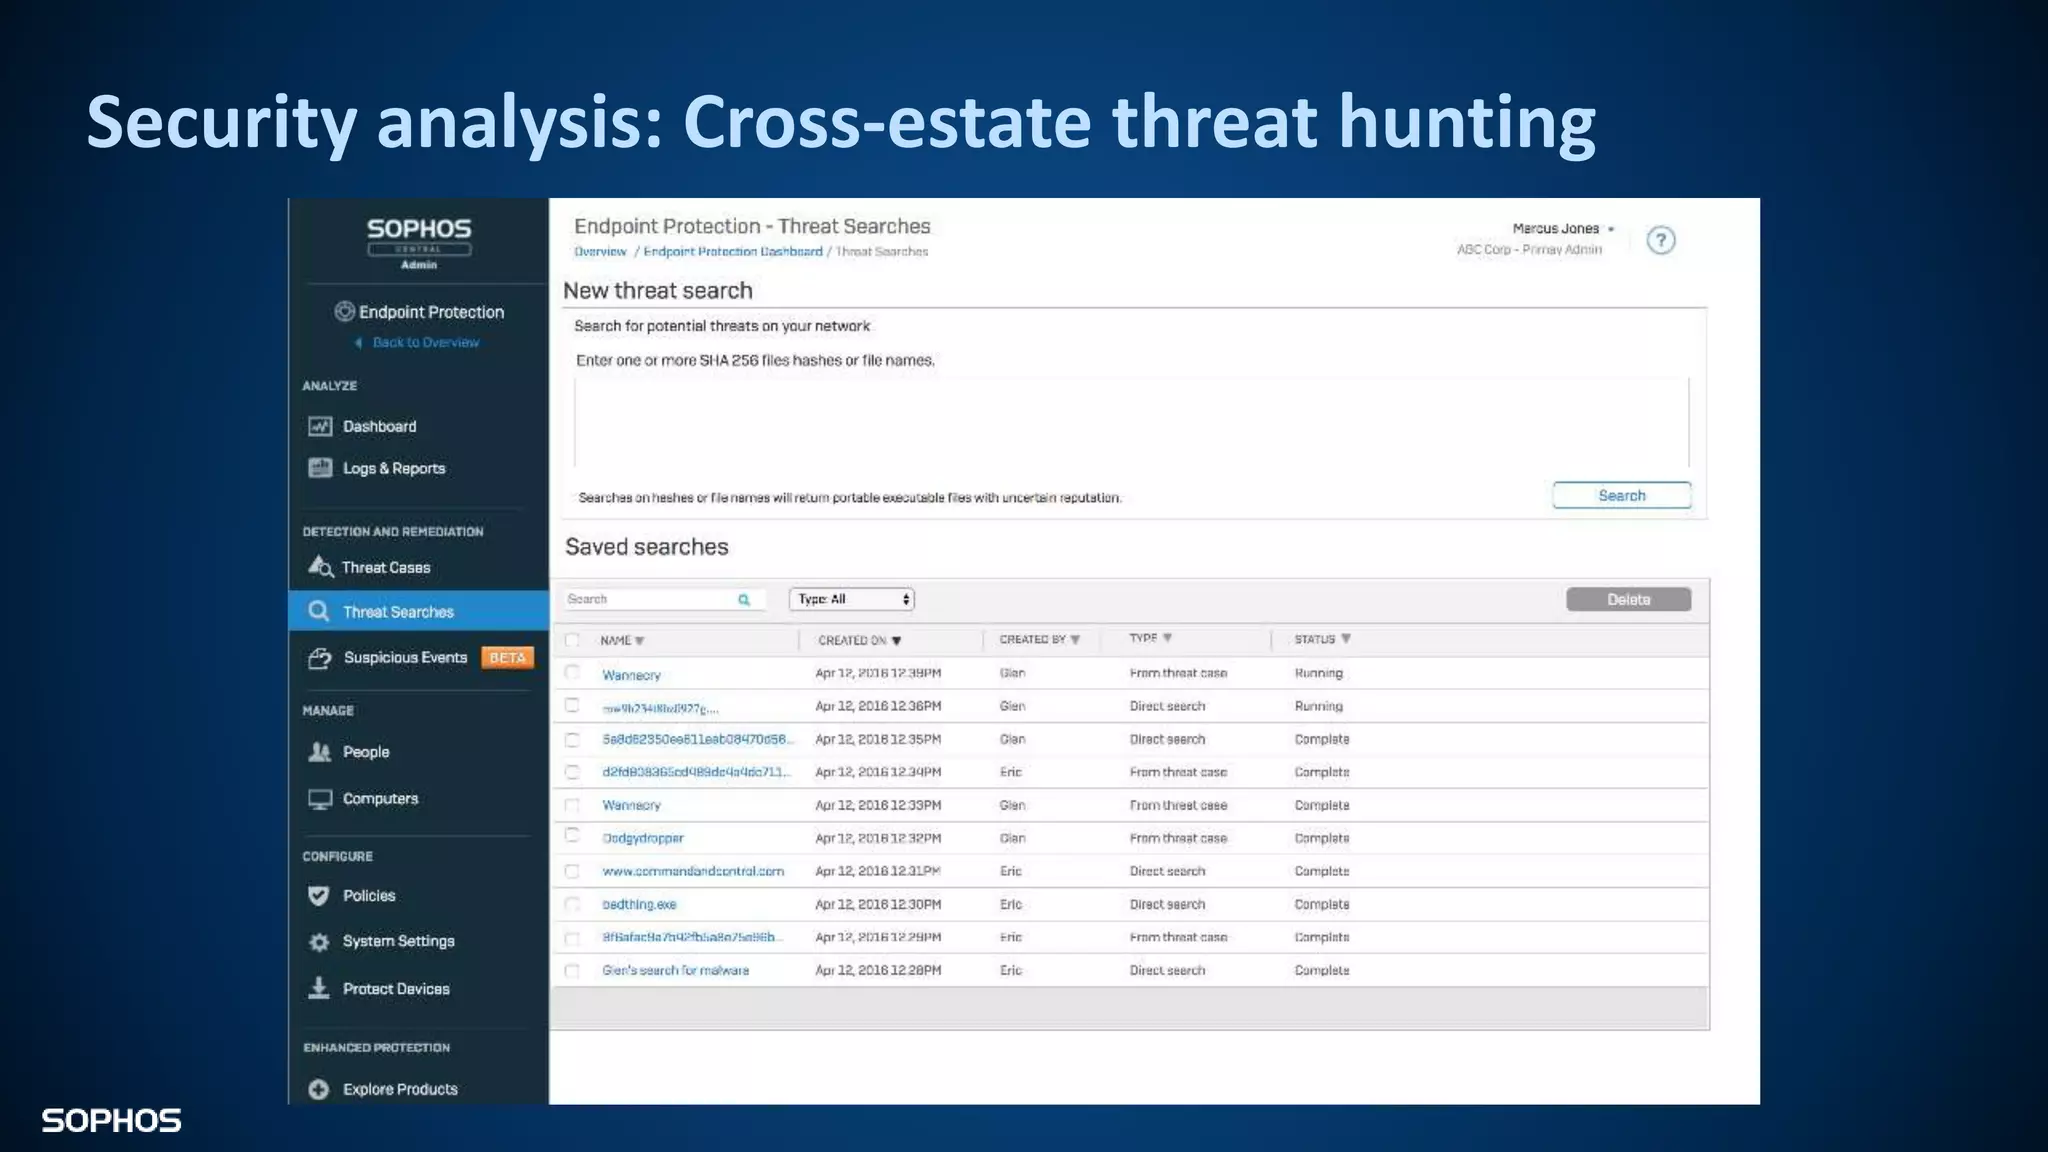Open the 12:33PM Wannacry saved search
This screenshot has height=1152, width=2048.
631,805
